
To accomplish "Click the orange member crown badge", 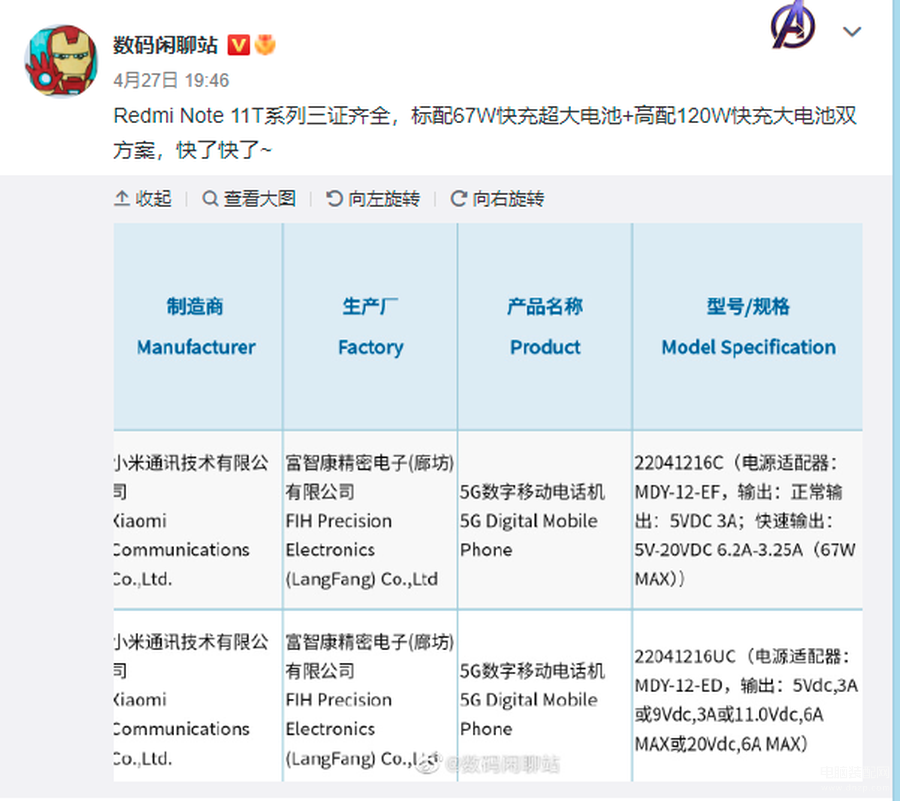I will [265, 45].
